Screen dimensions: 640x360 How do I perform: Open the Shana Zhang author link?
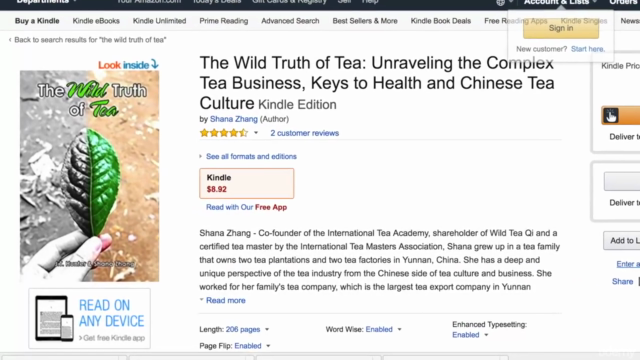pos(233,119)
